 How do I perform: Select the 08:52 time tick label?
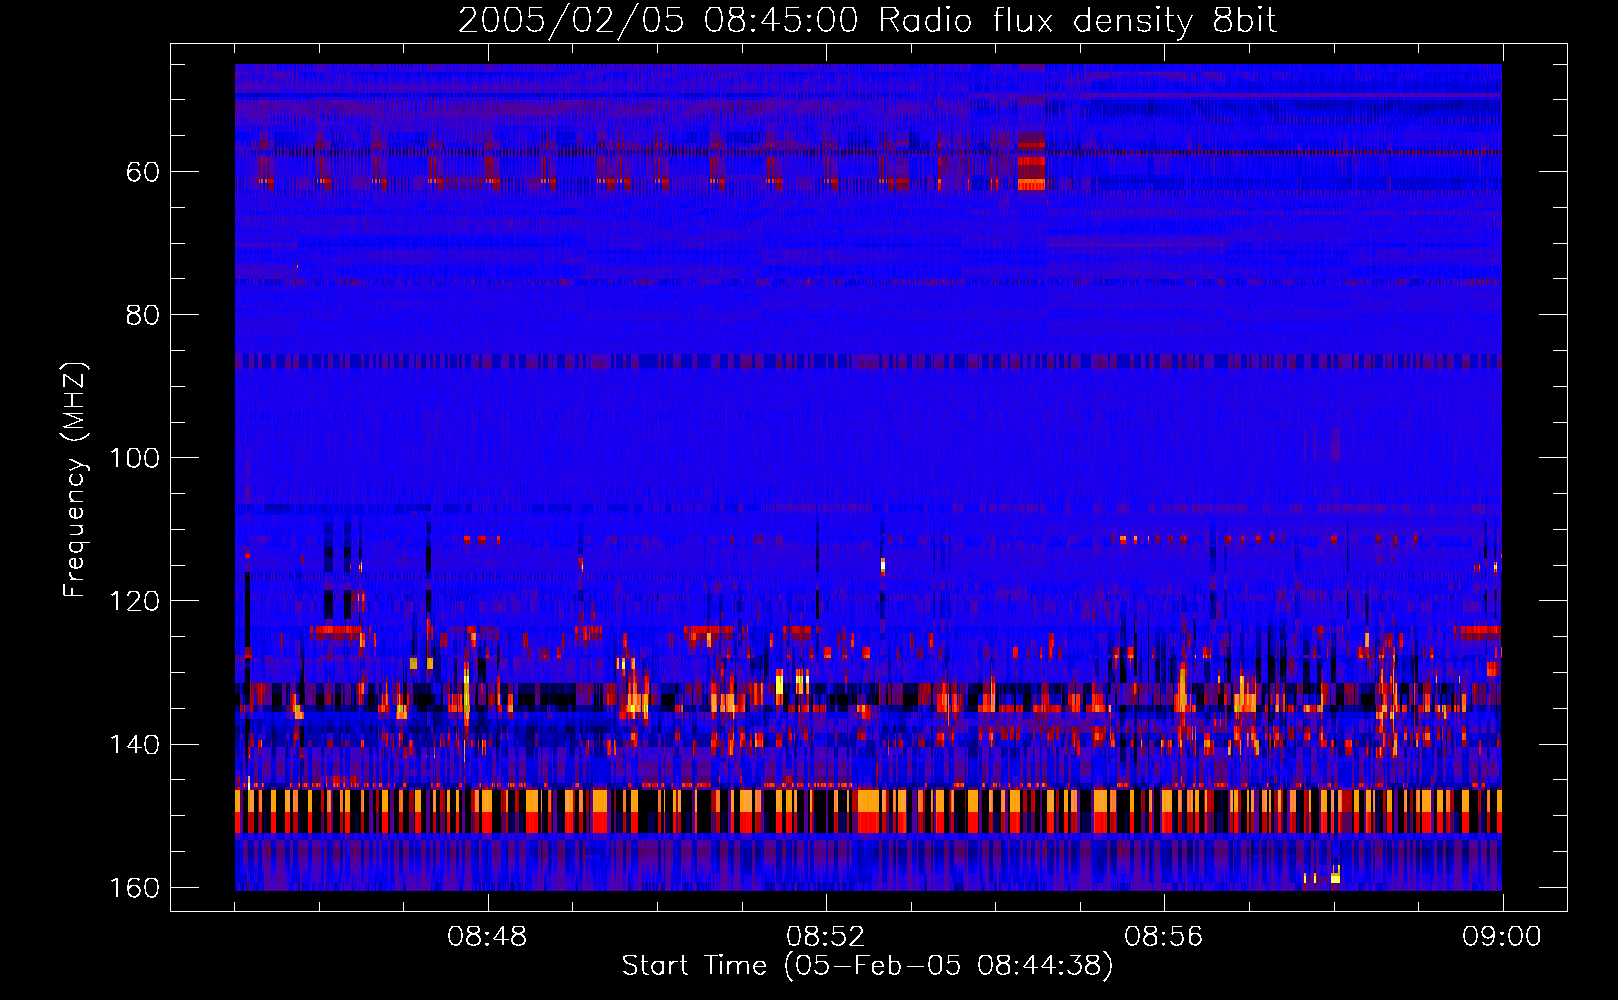825,937
